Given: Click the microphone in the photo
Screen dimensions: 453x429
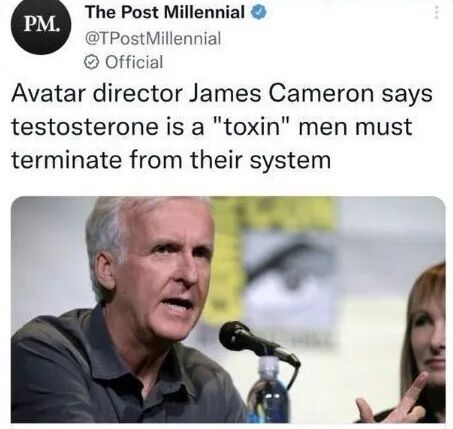Looking at the screenshot, I should pos(258,343).
